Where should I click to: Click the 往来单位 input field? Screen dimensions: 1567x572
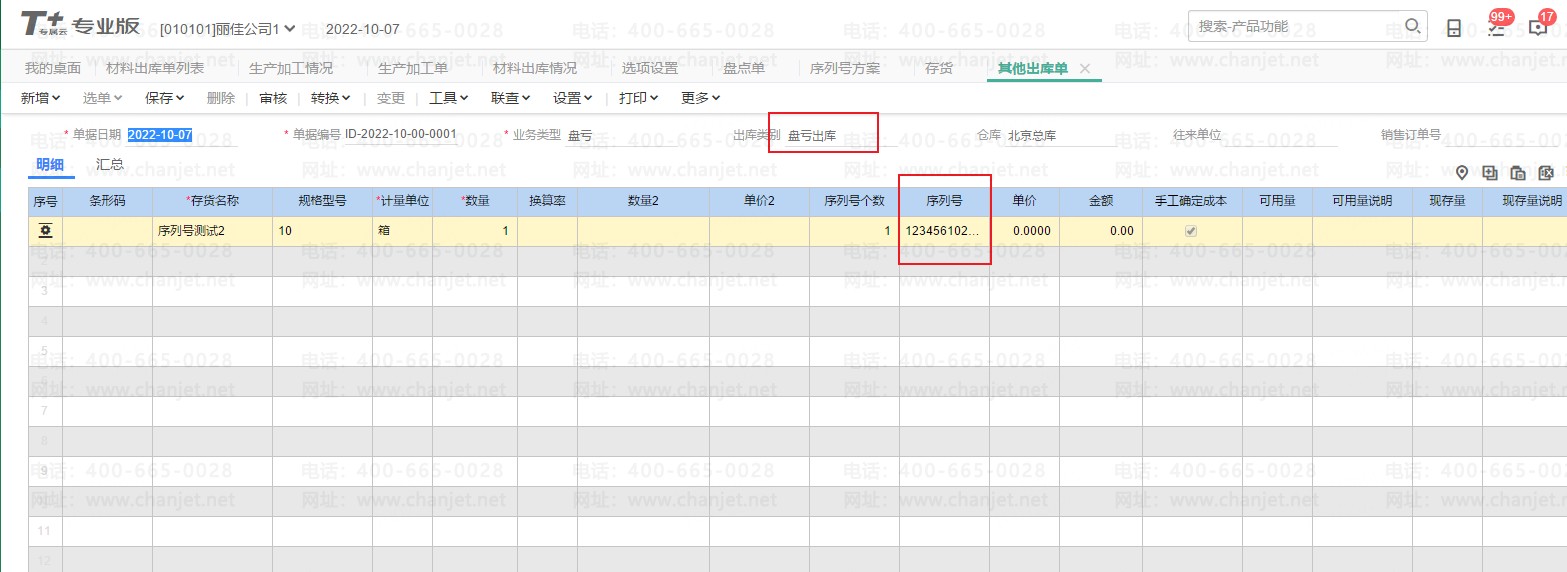[1282, 135]
